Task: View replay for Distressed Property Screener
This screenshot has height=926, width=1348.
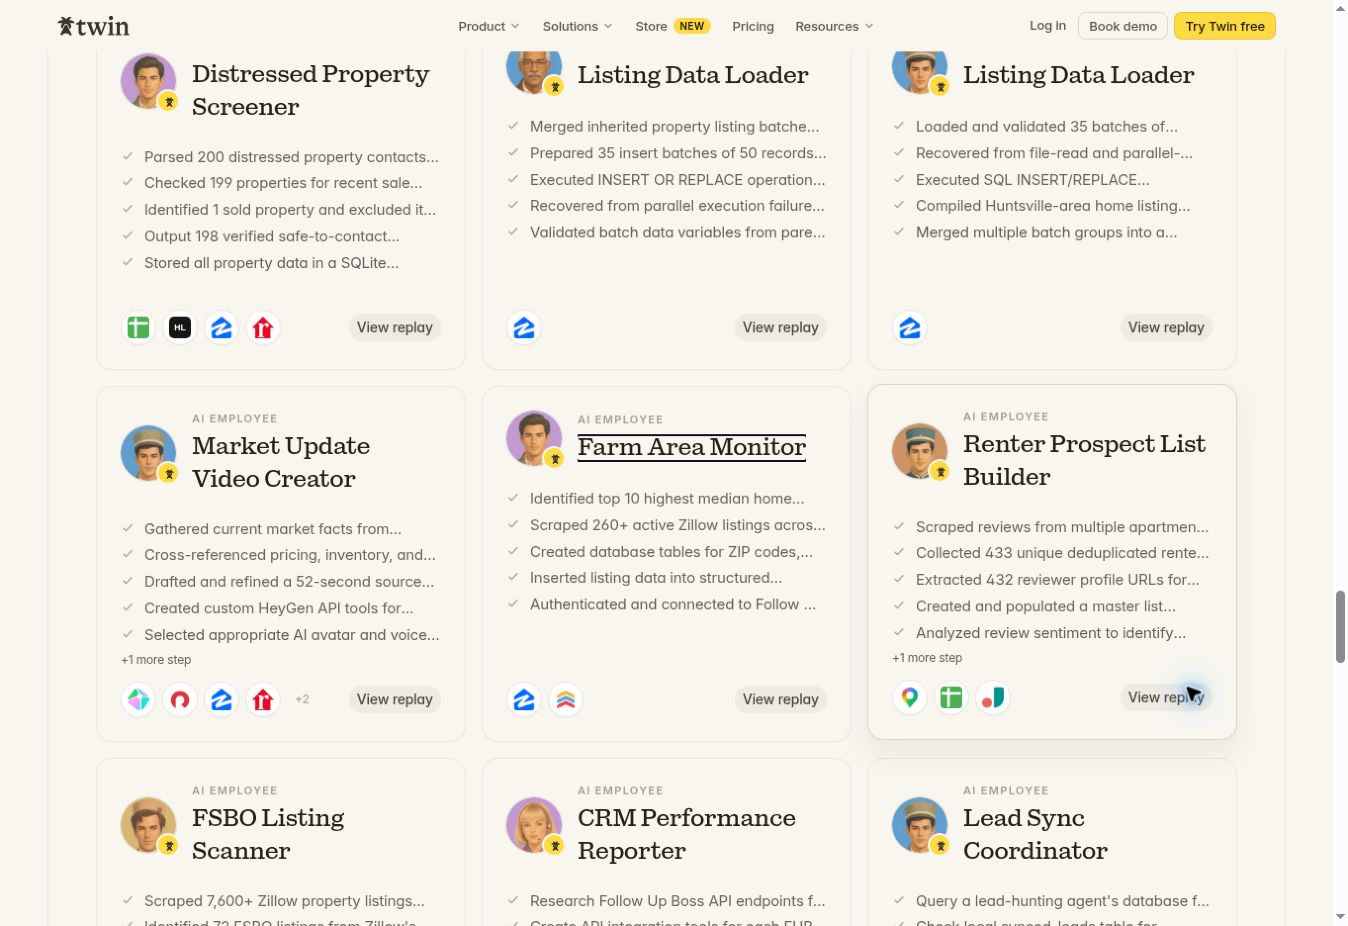Action: point(395,328)
